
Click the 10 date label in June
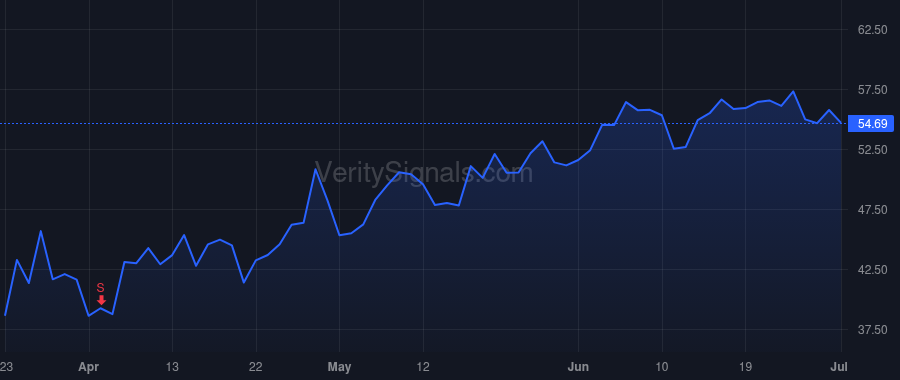(662, 367)
